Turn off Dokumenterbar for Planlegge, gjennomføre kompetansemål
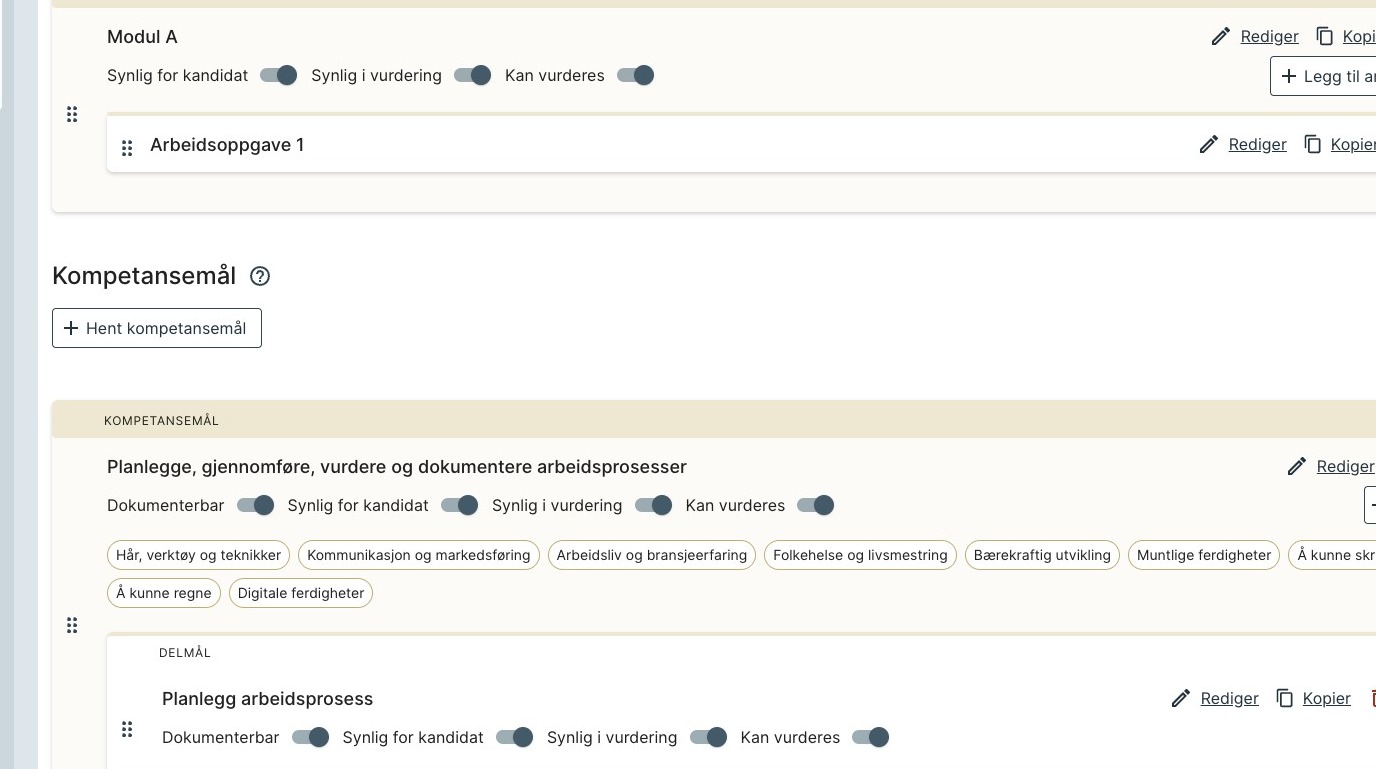 coord(256,506)
